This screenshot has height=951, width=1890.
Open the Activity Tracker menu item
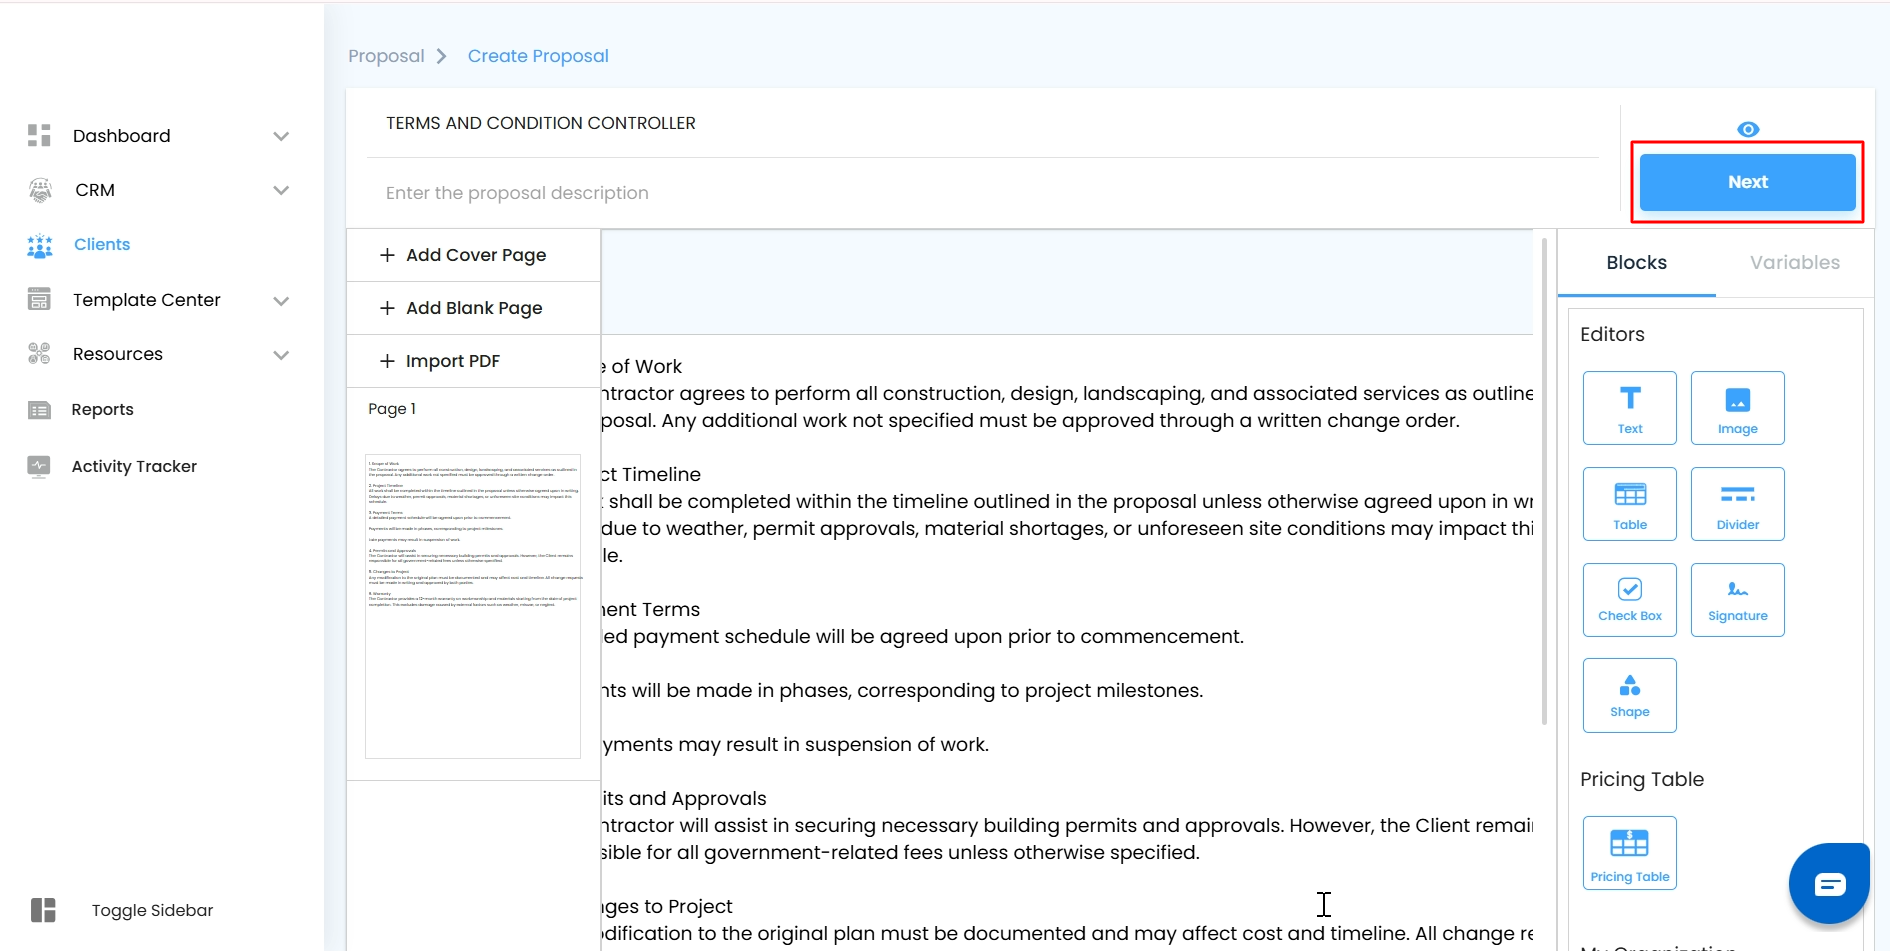coord(134,466)
